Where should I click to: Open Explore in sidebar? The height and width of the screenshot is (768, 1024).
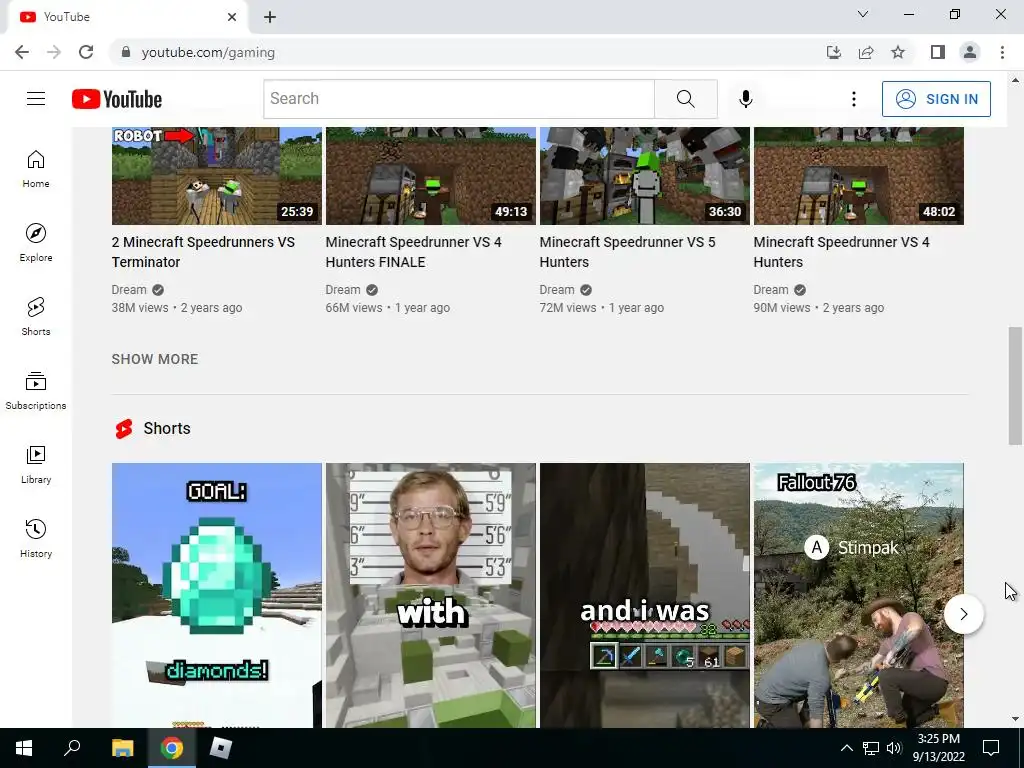(36, 243)
